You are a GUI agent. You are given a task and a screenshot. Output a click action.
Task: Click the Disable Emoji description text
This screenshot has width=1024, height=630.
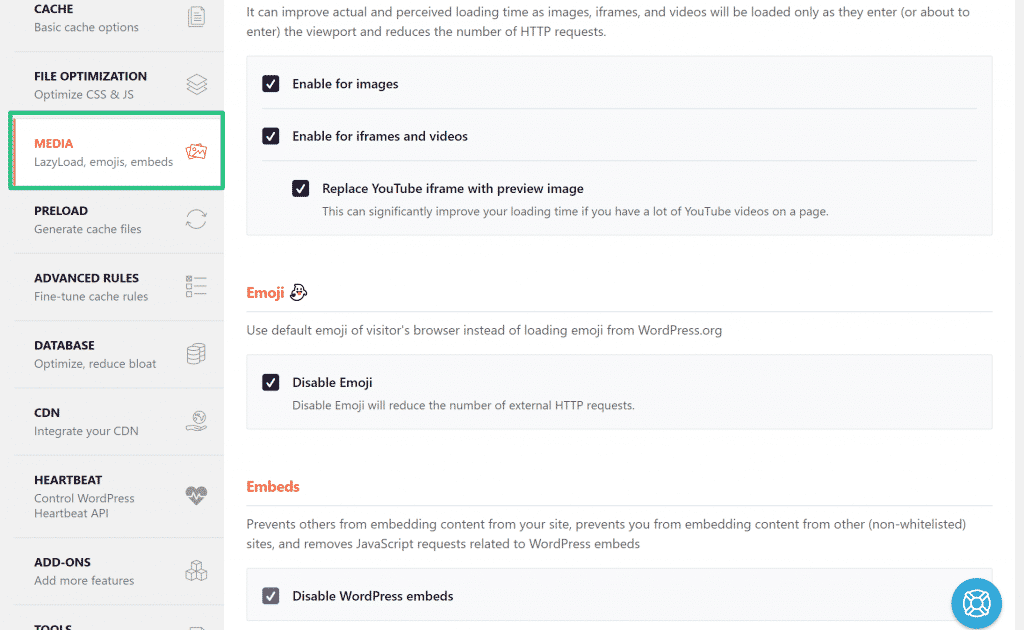coord(463,405)
